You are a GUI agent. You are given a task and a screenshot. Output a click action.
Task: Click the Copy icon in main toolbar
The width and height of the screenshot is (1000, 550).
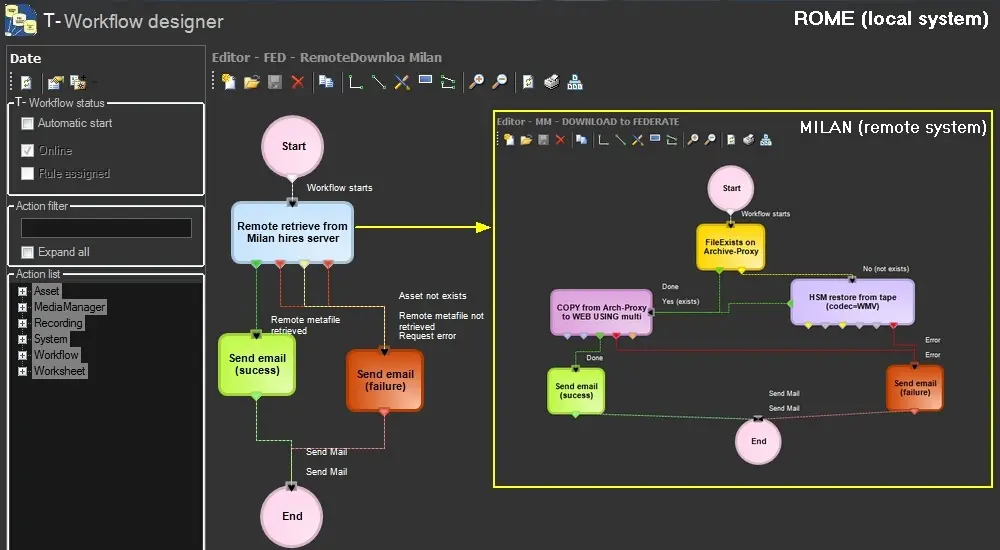click(x=326, y=82)
